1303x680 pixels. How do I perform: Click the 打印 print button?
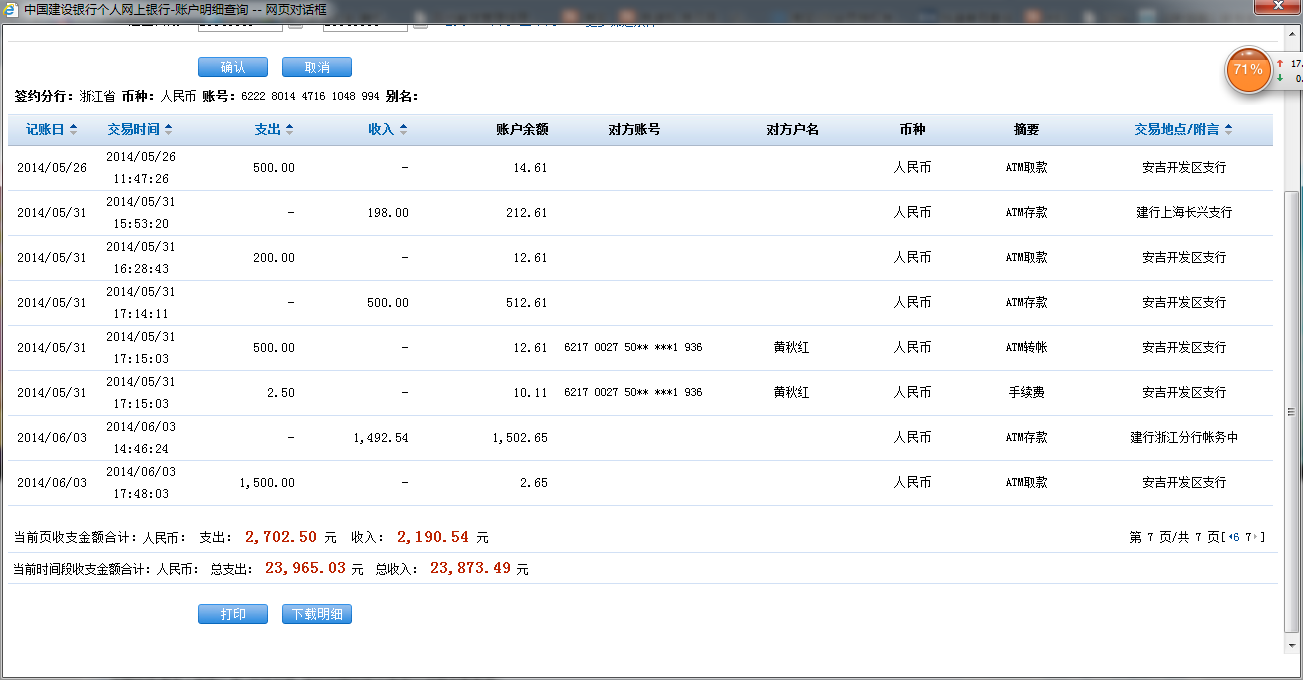[232, 614]
